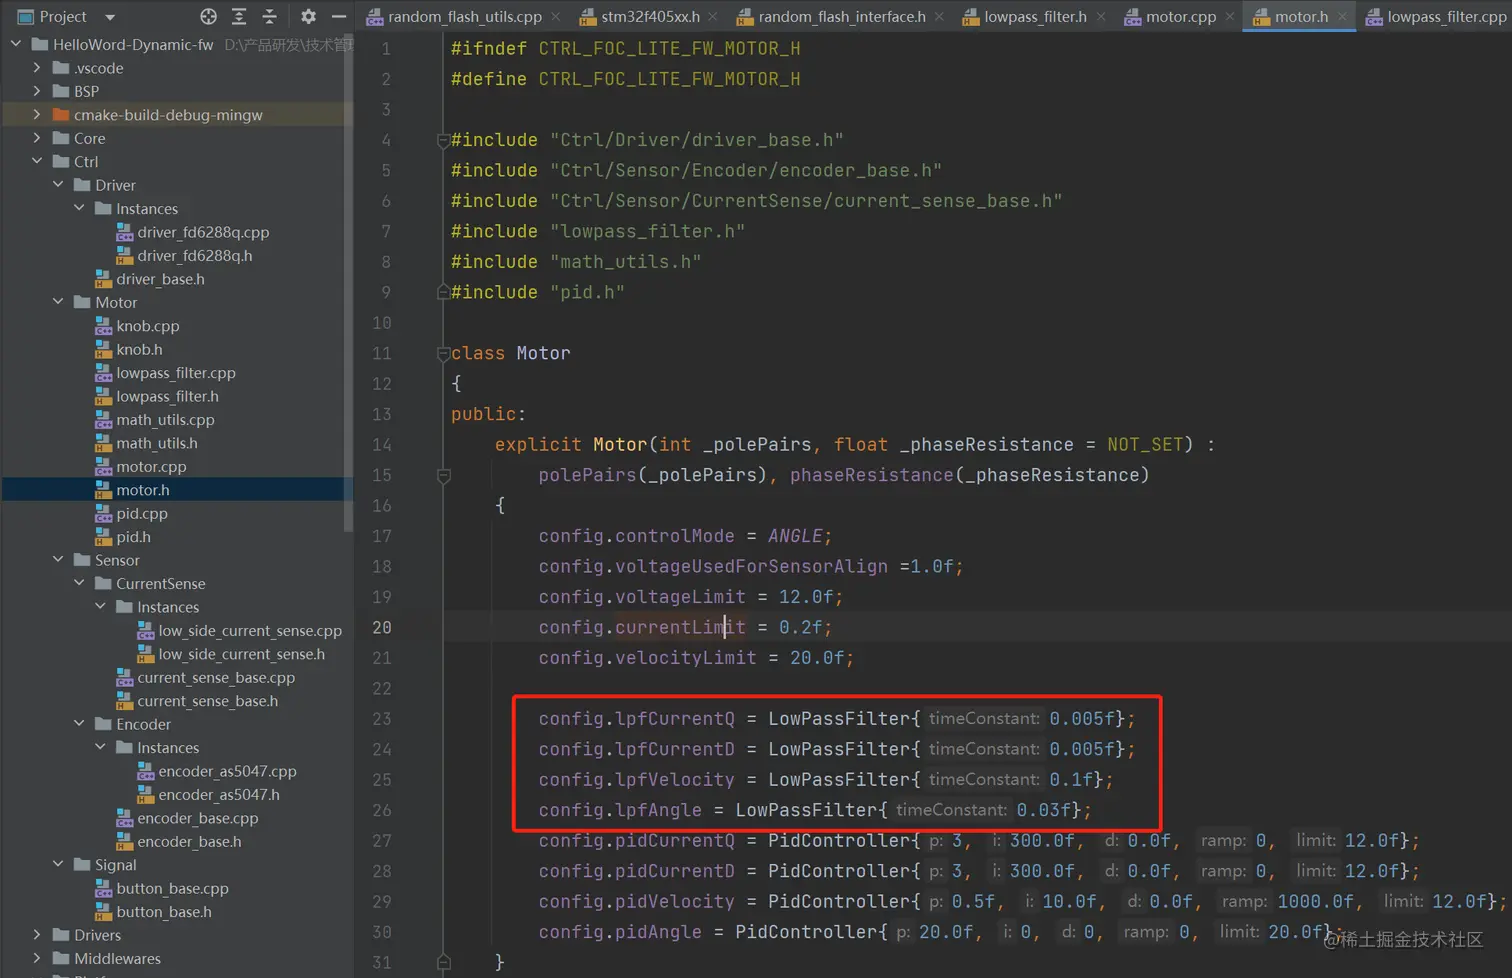Collapse Instances folder under Driver
1512x978 pixels.
pyautogui.click(x=79, y=208)
